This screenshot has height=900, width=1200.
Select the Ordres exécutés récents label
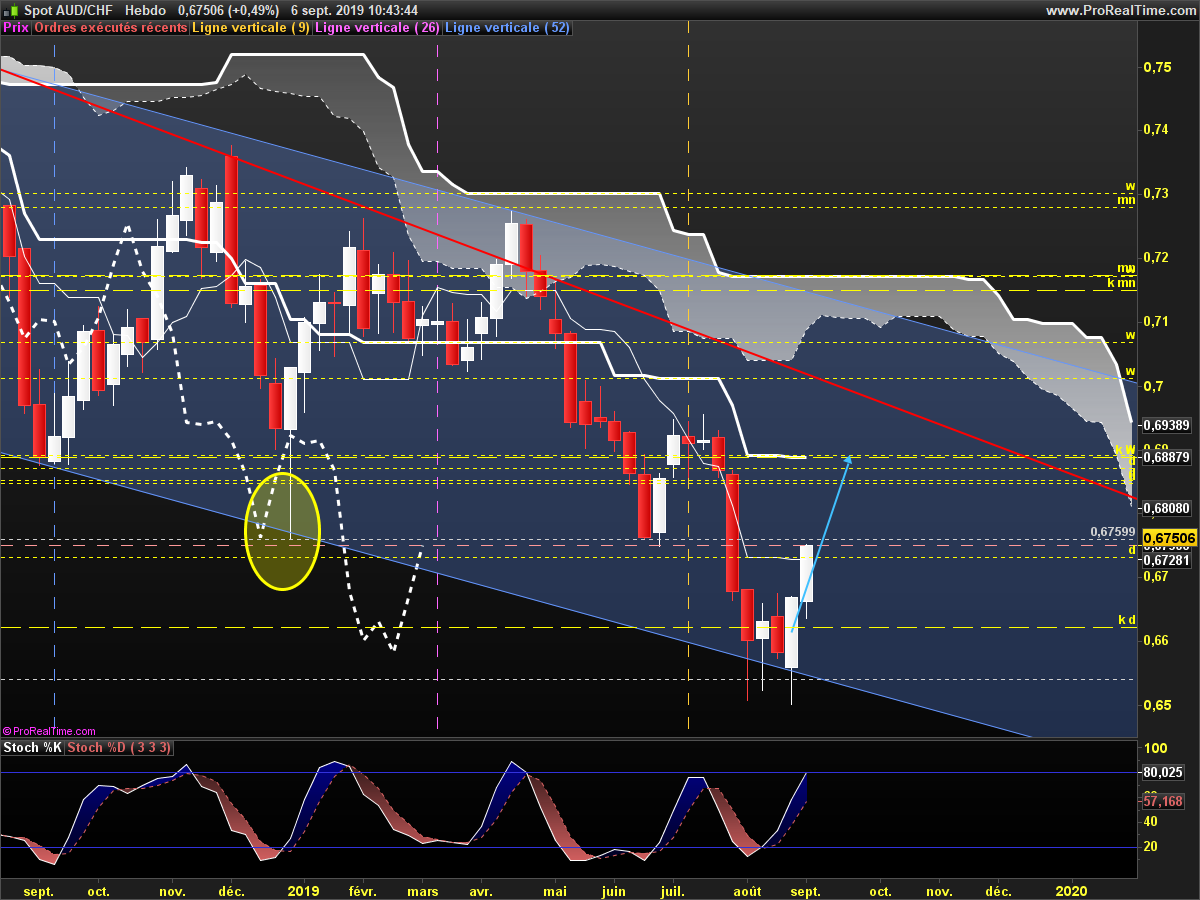click(111, 28)
